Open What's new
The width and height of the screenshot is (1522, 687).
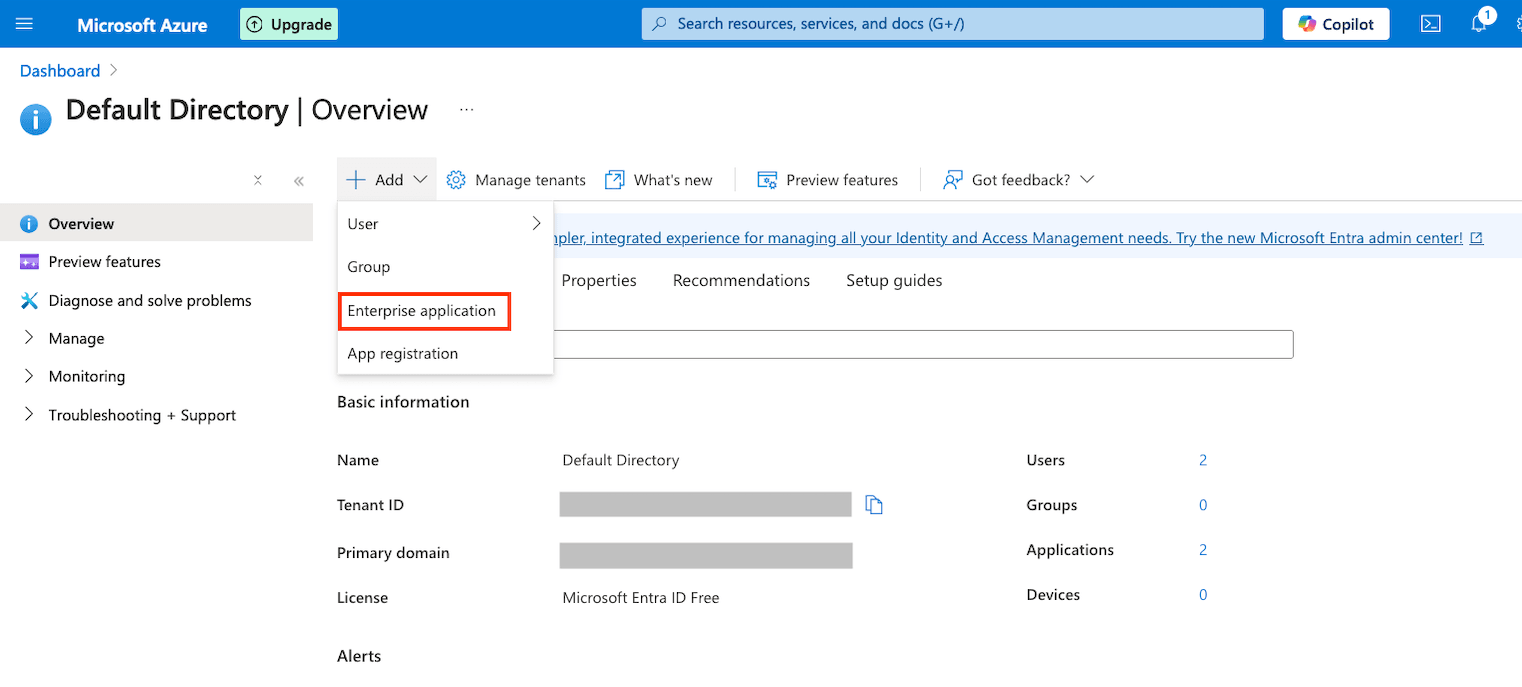tap(659, 180)
